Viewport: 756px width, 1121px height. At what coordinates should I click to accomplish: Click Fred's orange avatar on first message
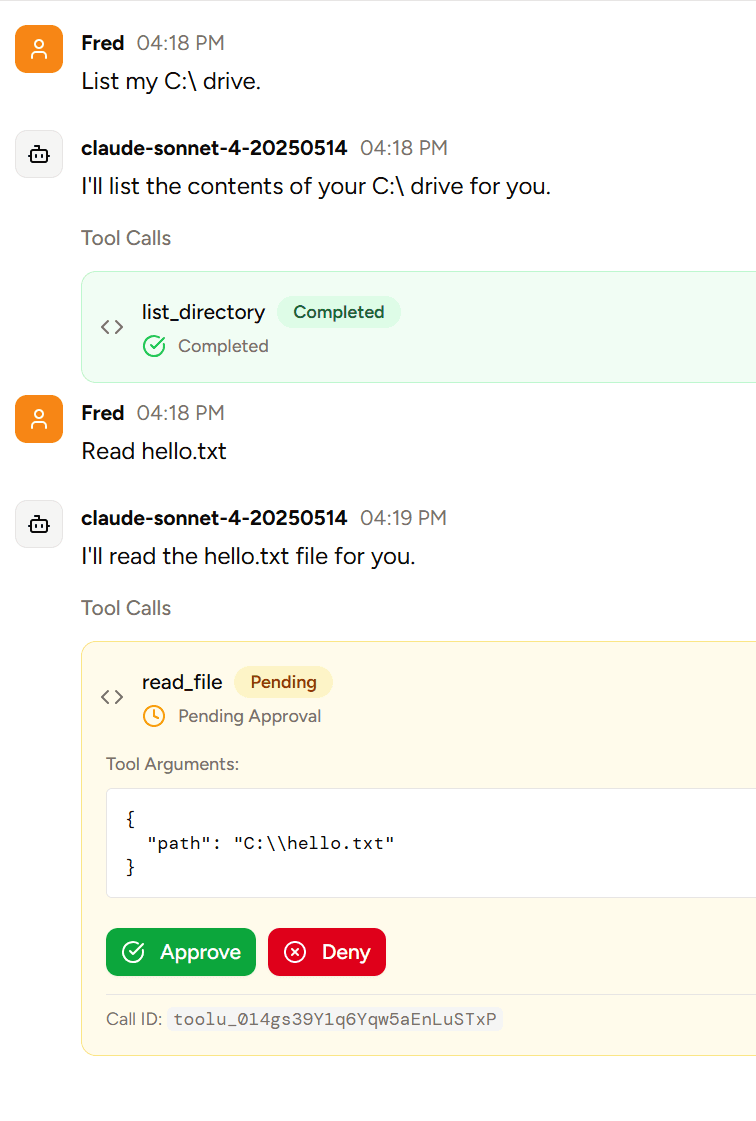39,49
